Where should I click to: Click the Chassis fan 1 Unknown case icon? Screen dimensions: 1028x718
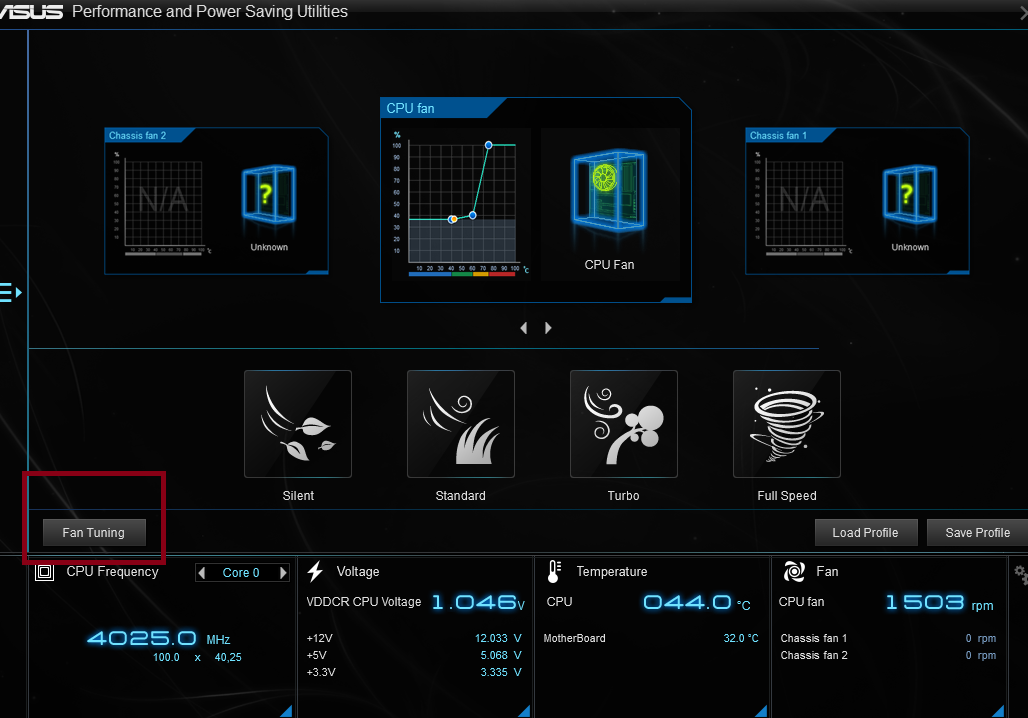pyautogui.click(x=909, y=194)
